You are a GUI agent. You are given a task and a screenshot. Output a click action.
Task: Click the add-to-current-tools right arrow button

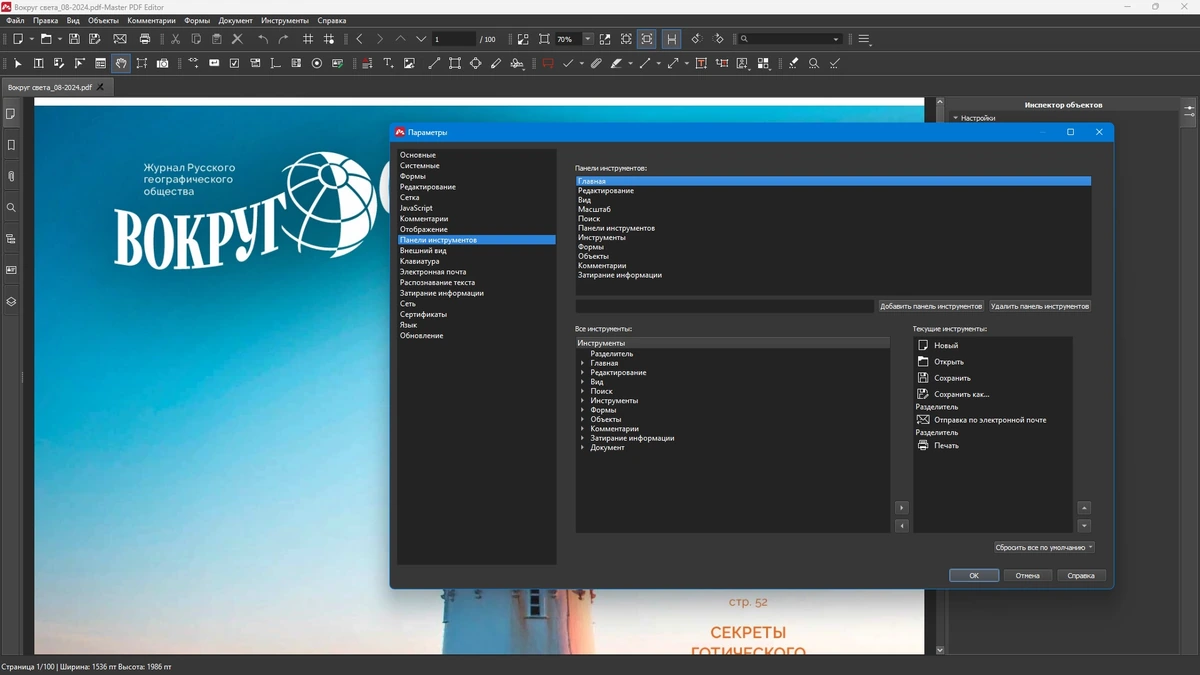click(x=902, y=508)
